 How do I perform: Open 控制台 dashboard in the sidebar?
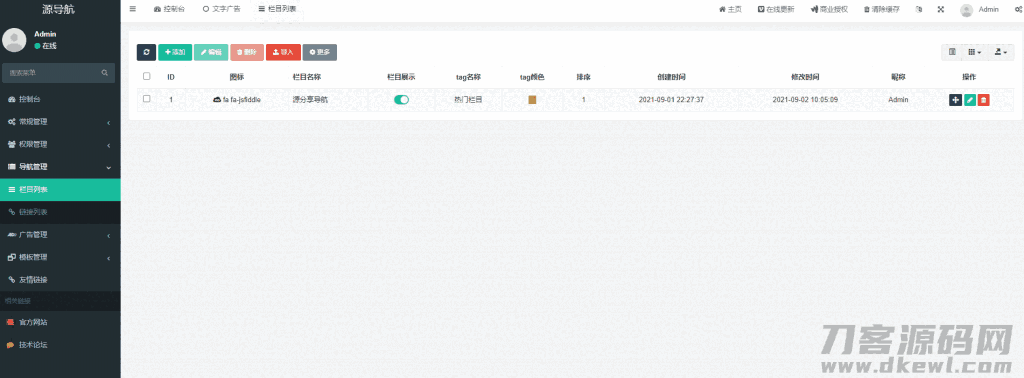(60, 99)
